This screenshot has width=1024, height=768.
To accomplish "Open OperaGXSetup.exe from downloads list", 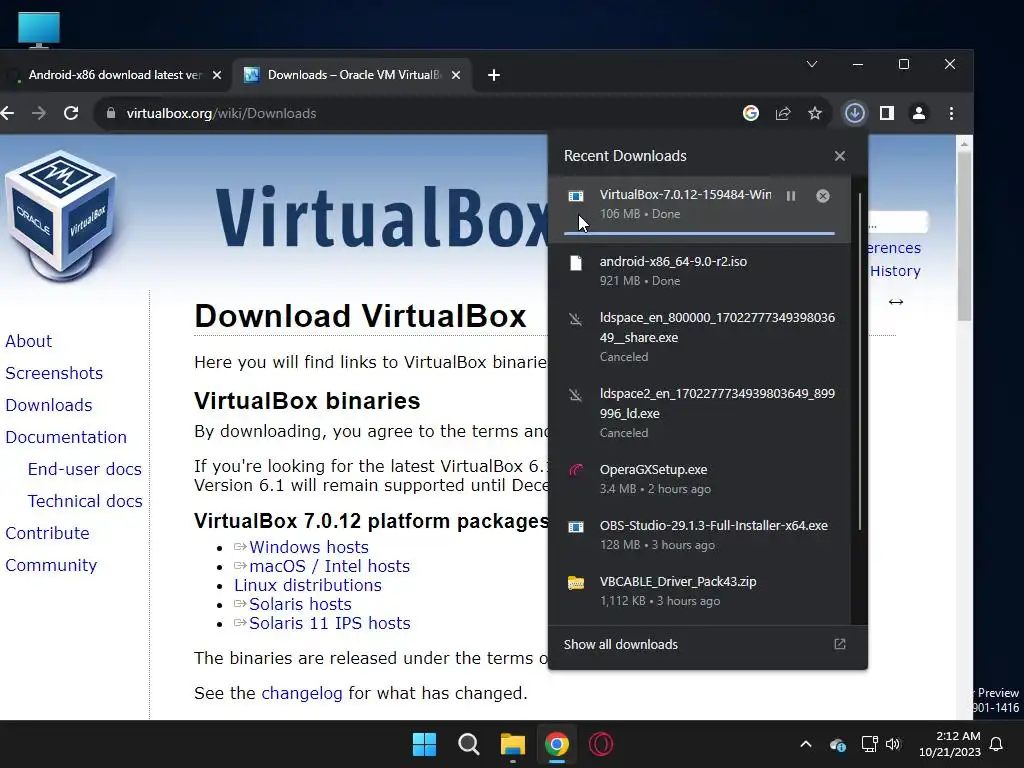I will (x=699, y=478).
